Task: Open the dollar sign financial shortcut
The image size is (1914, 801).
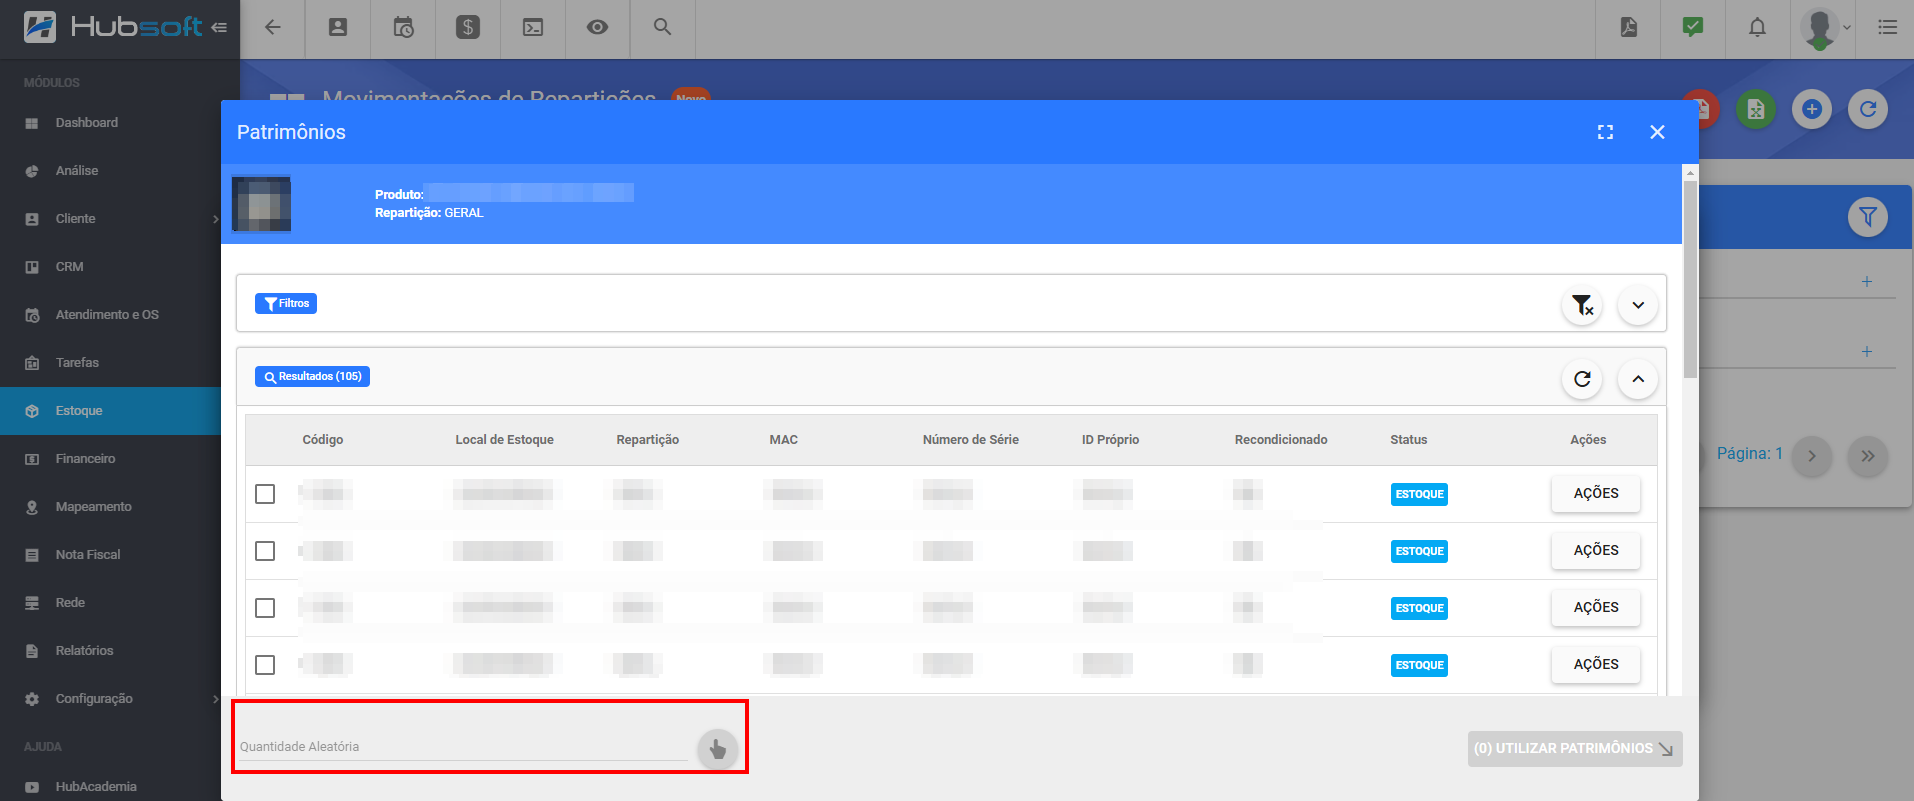Action: (x=468, y=28)
